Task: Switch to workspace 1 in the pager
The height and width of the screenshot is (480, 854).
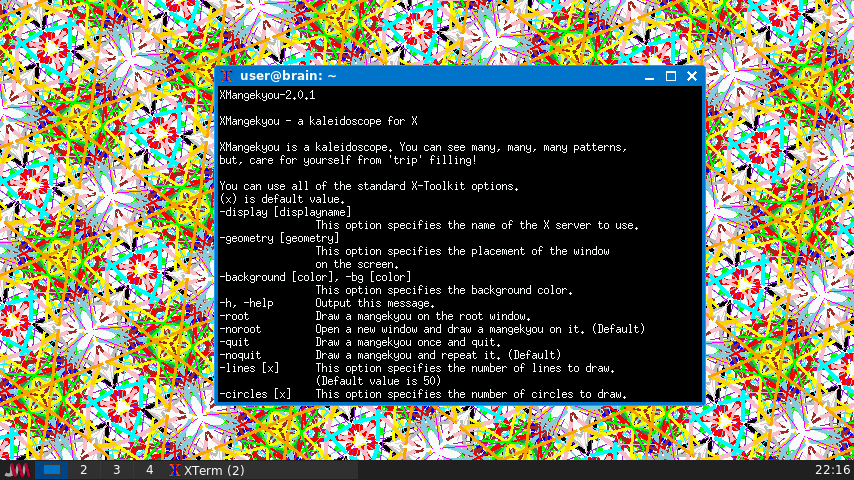Action: click(52, 470)
